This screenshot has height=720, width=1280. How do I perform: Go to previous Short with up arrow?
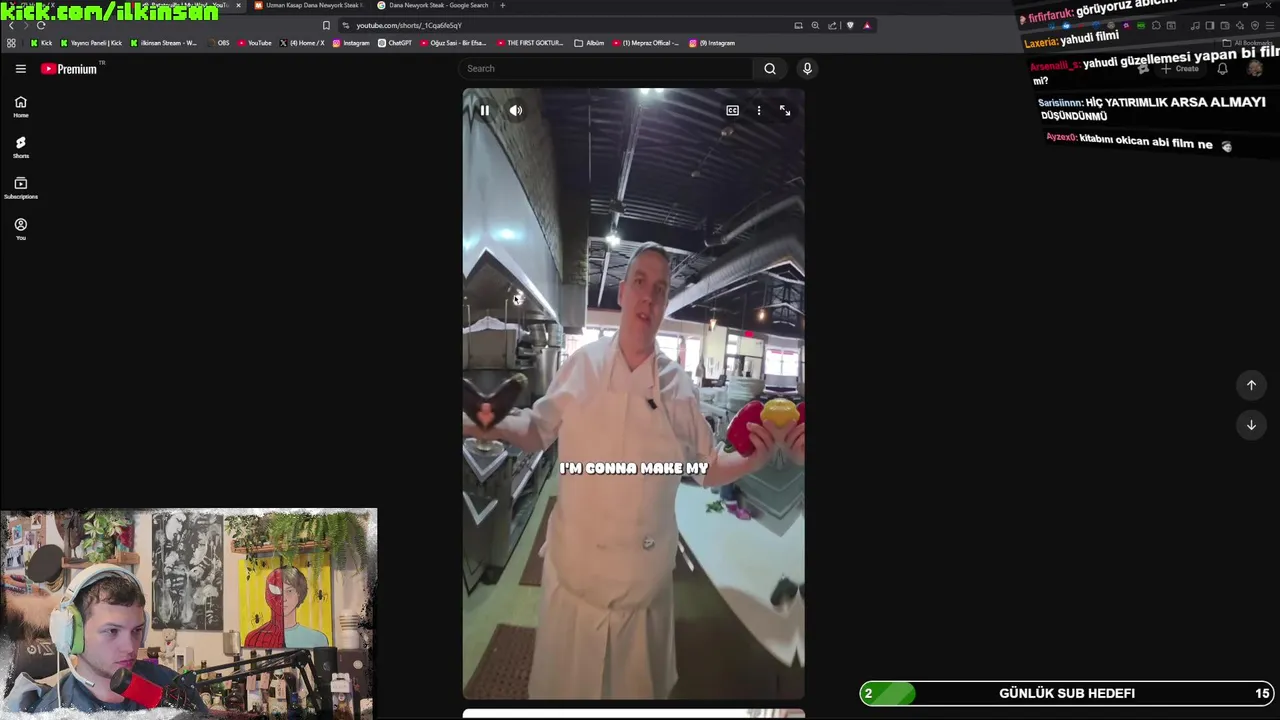[1251, 385]
